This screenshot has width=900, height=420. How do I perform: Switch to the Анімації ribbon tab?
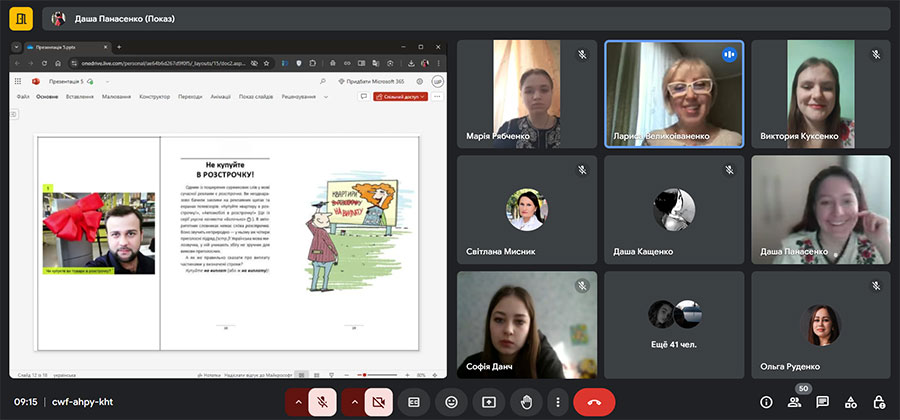tap(221, 97)
